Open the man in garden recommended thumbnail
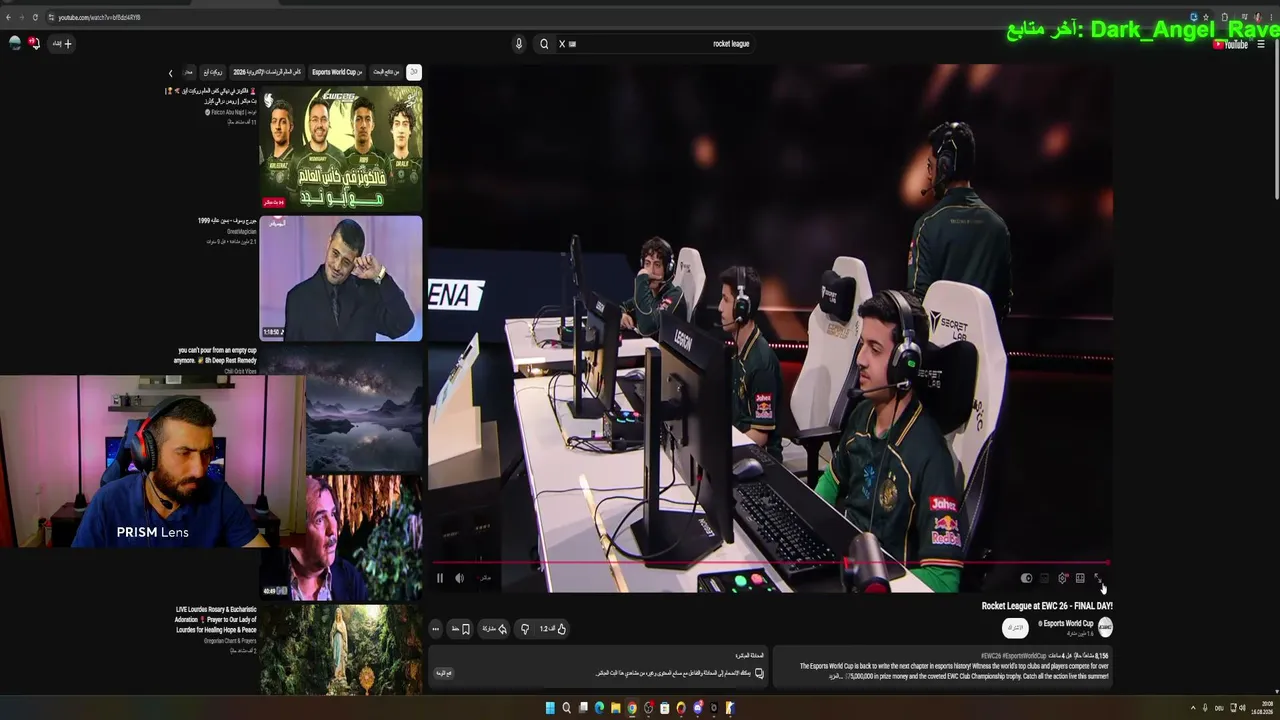This screenshot has height=720, width=1280. click(x=355, y=537)
